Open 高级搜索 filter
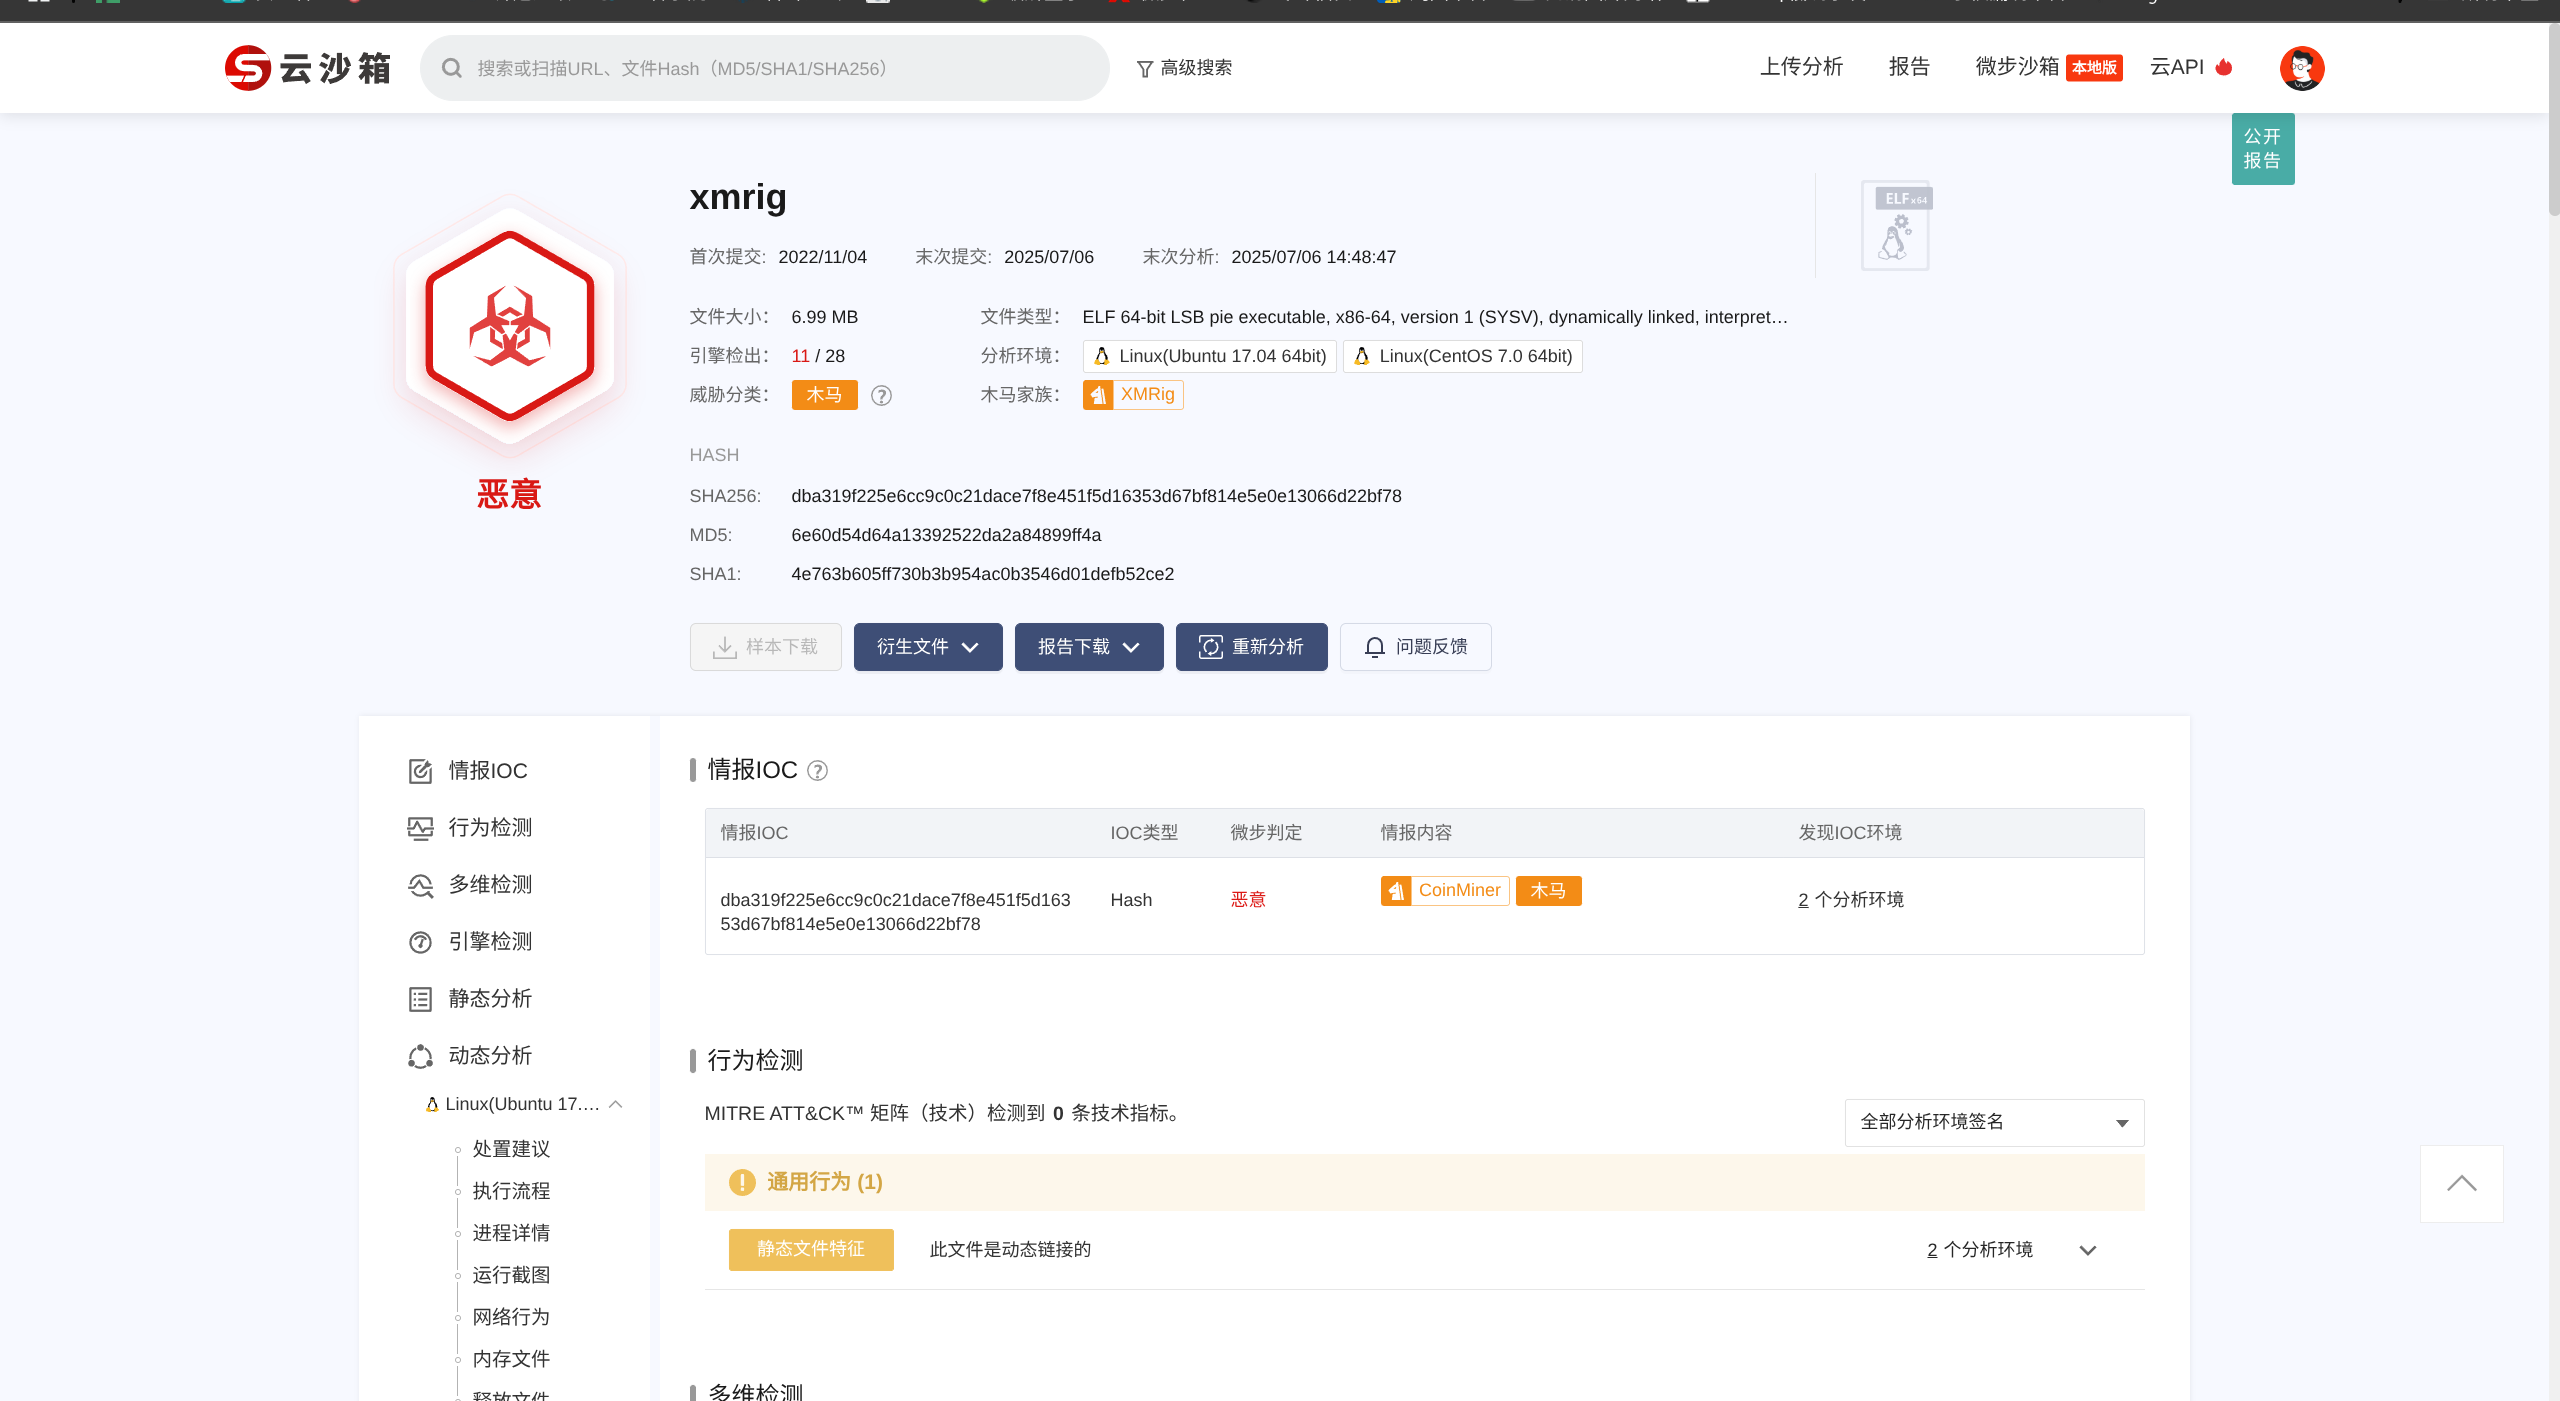The width and height of the screenshot is (2560, 1401). (1184, 68)
